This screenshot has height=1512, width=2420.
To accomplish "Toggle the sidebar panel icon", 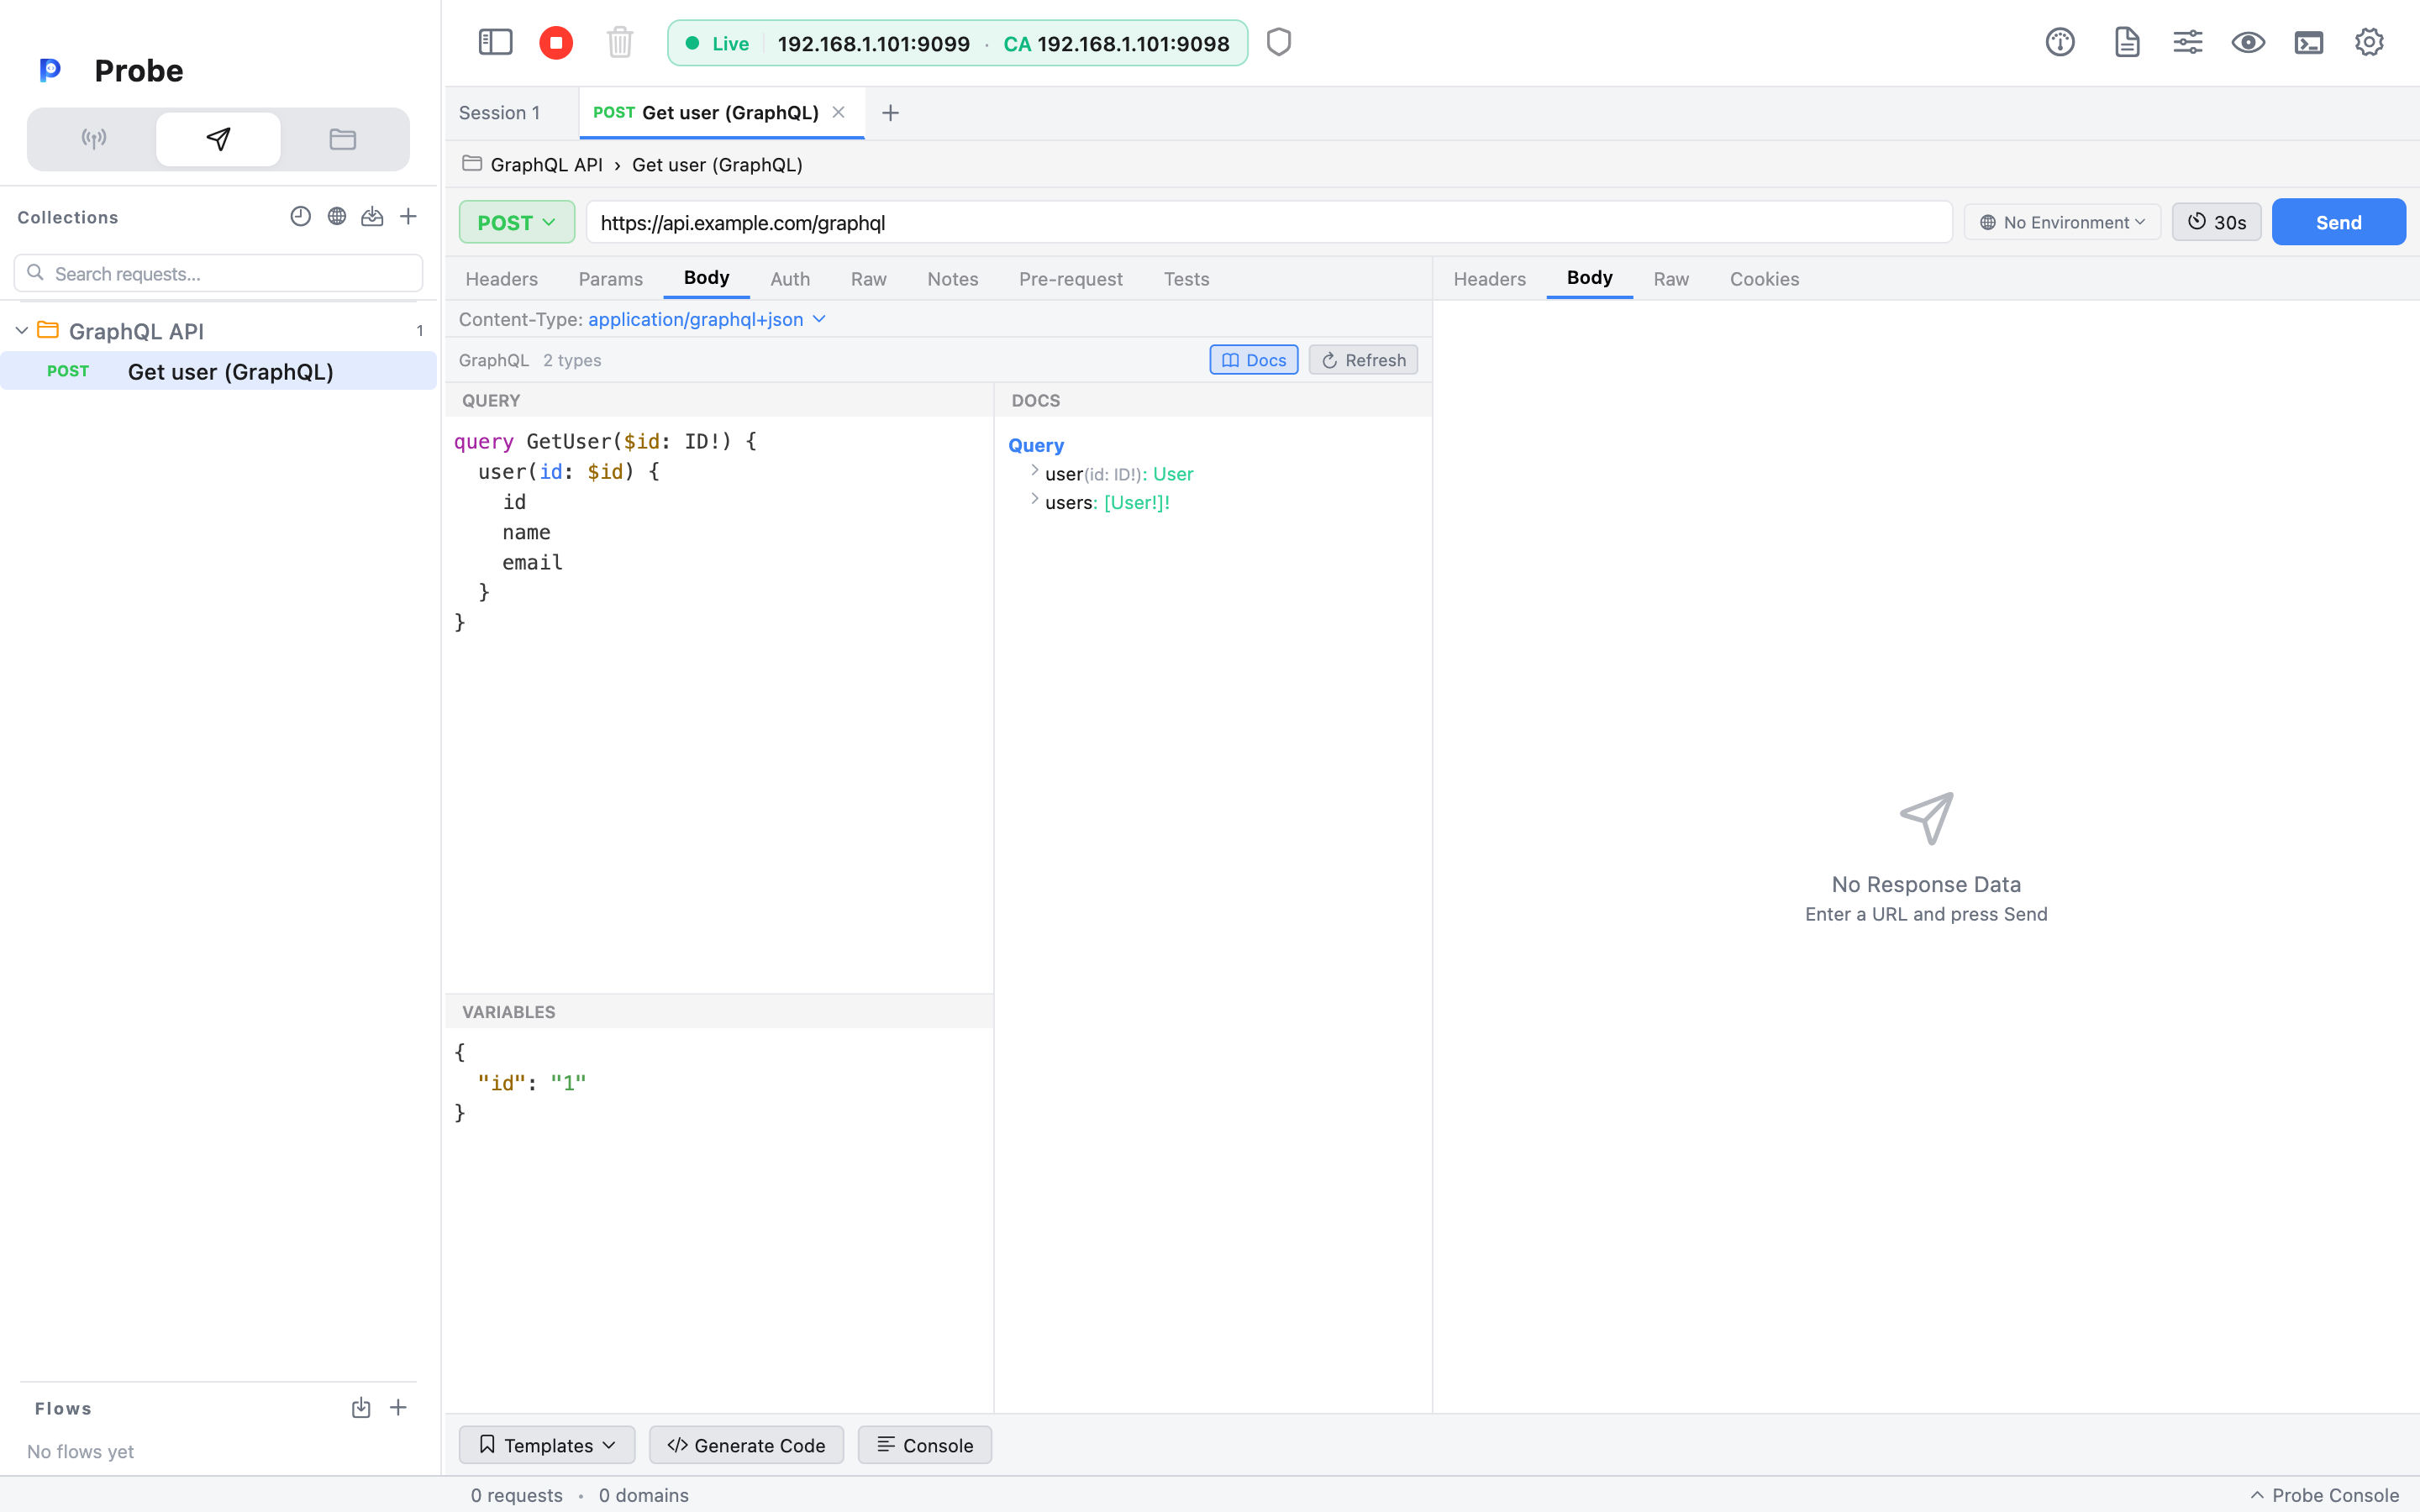I will click(x=495, y=42).
